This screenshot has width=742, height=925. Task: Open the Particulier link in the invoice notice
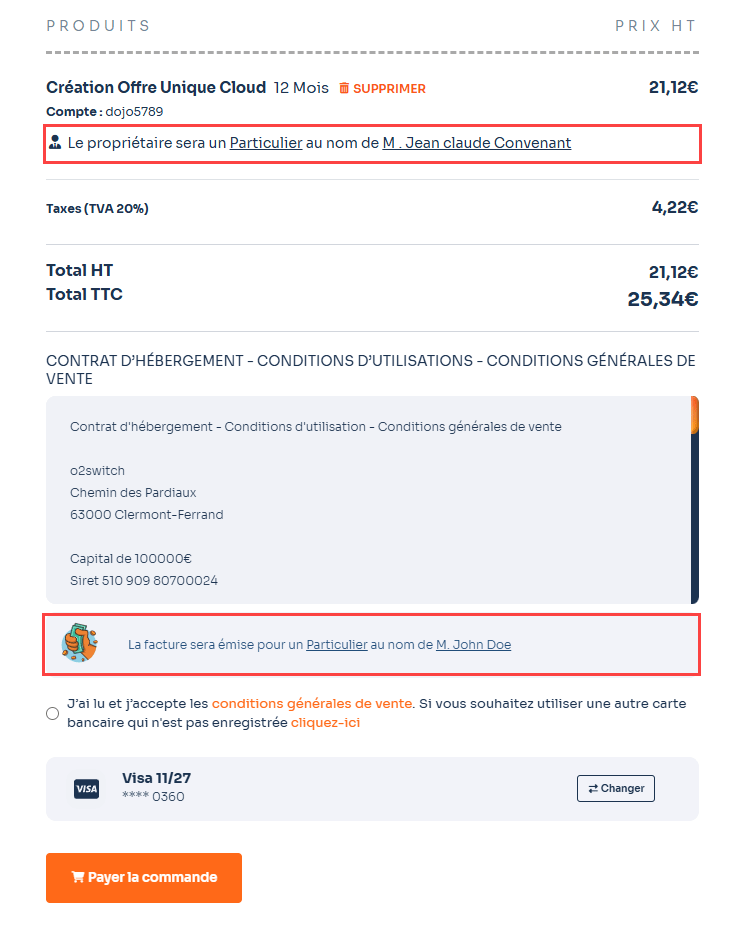pyautogui.click(x=337, y=645)
